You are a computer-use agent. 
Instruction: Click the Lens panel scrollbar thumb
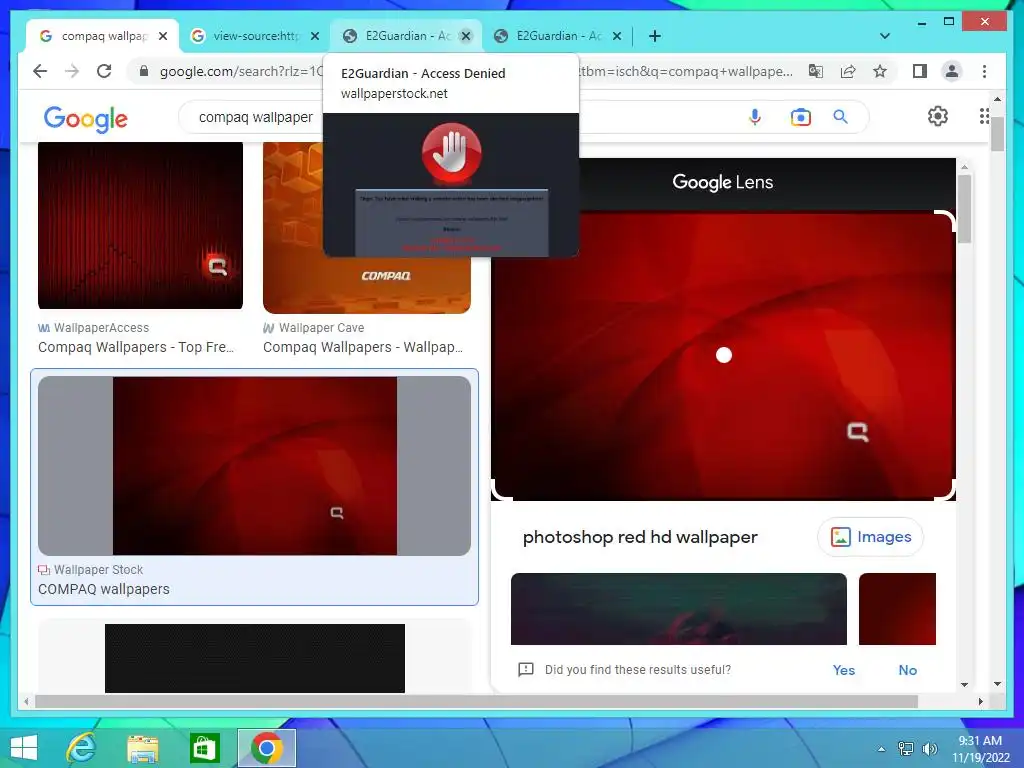tap(965, 209)
